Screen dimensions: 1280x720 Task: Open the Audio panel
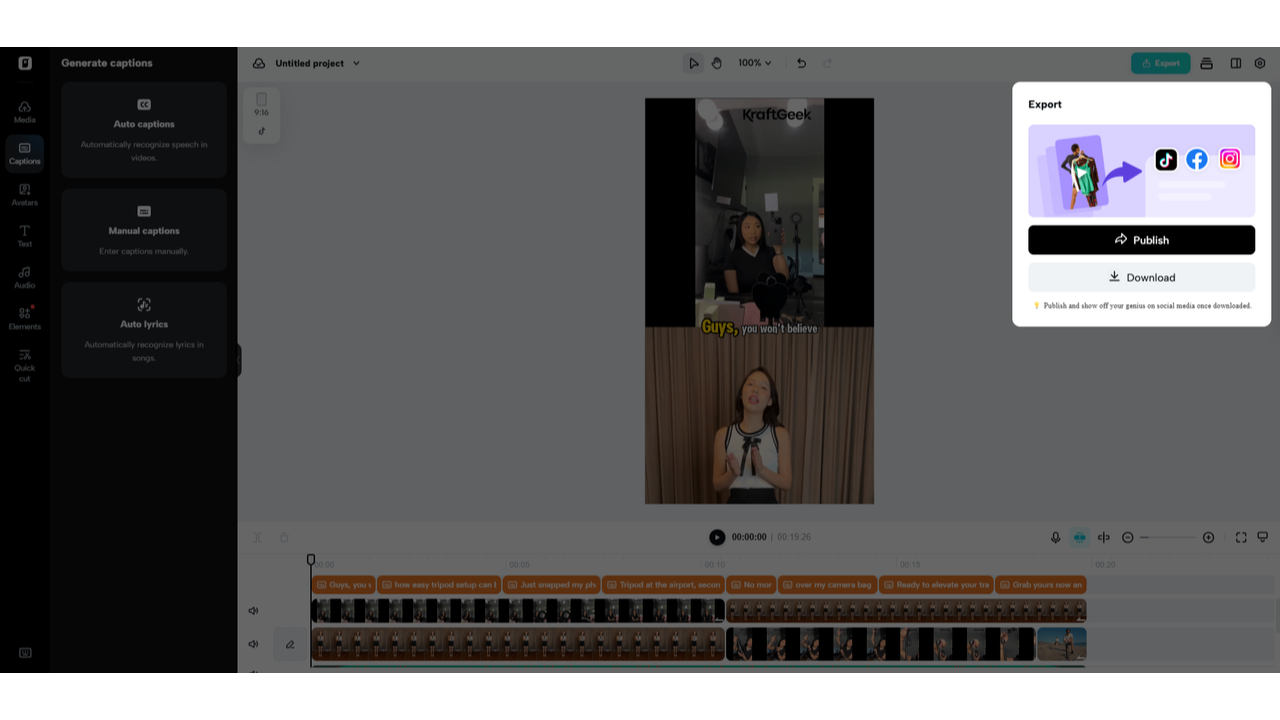click(x=24, y=278)
